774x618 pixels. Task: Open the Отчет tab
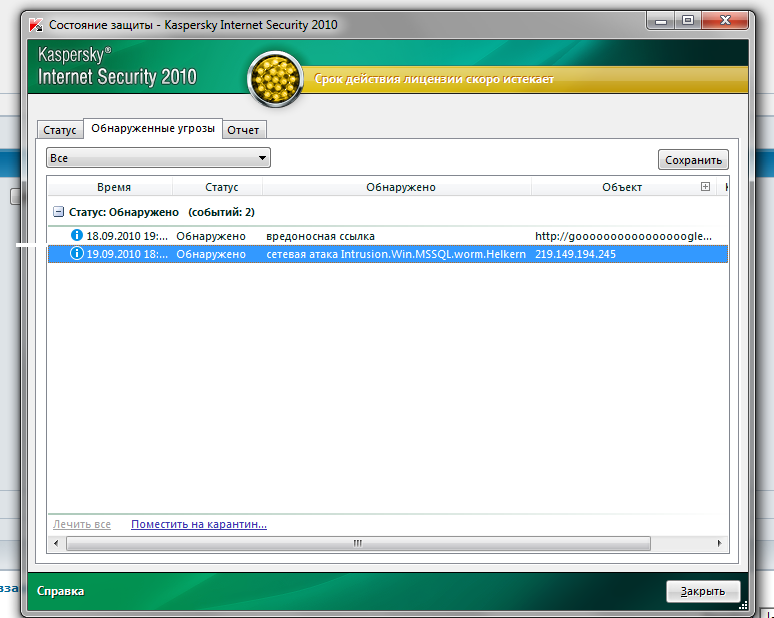[243, 130]
